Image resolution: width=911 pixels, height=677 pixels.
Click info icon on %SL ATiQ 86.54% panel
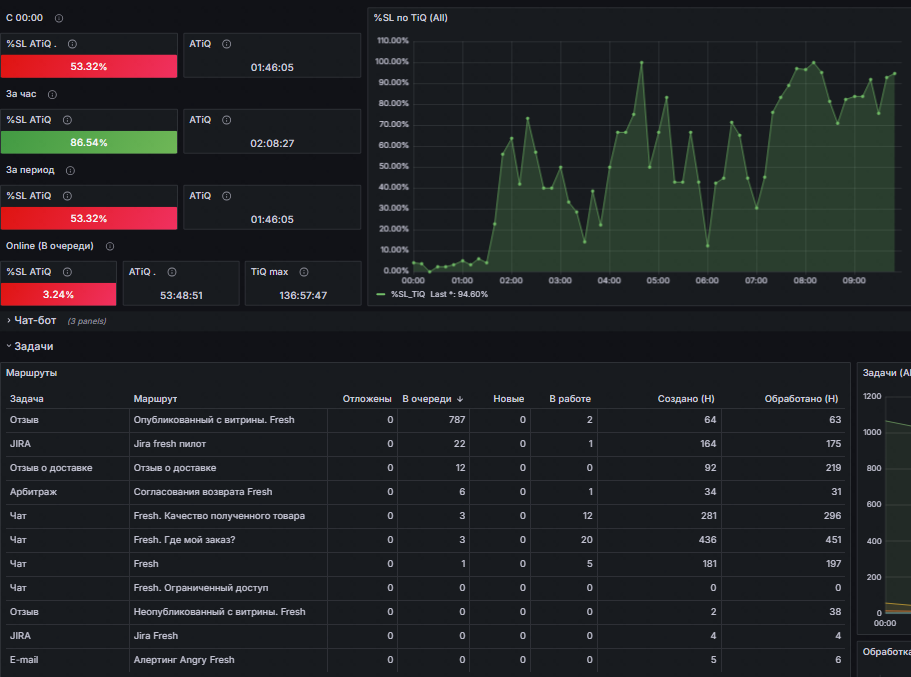point(67,120)
